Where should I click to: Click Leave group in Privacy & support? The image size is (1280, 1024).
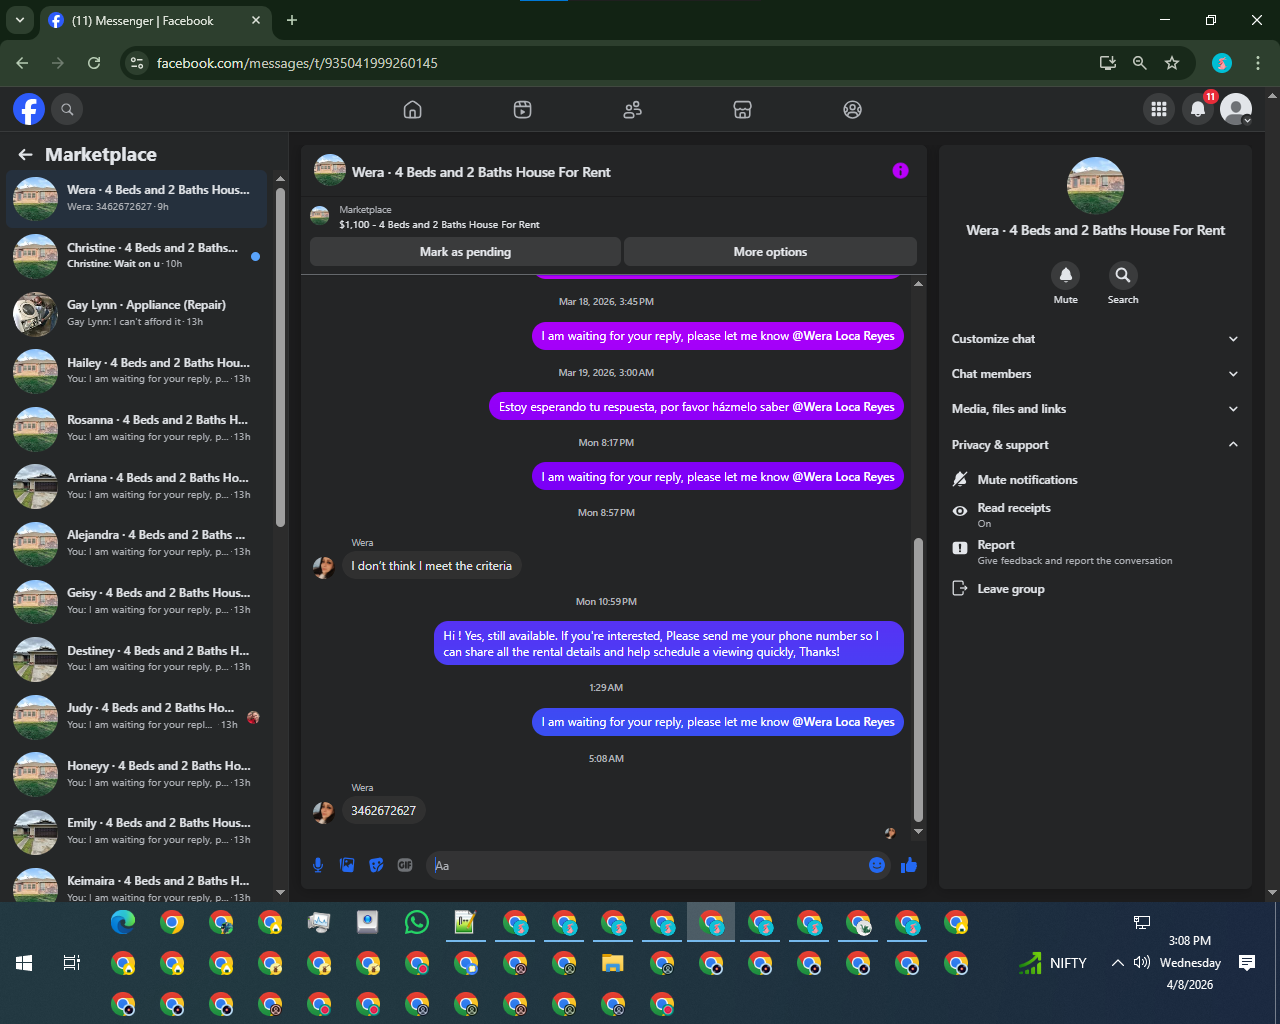[1095, 589]
